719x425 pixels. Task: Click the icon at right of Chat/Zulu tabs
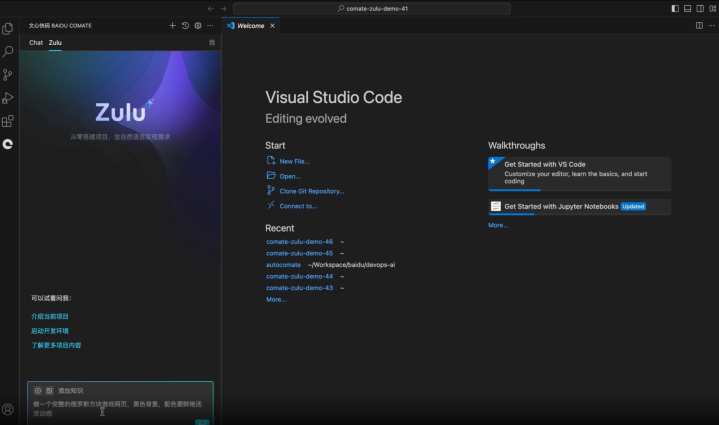tap(212, 43)
